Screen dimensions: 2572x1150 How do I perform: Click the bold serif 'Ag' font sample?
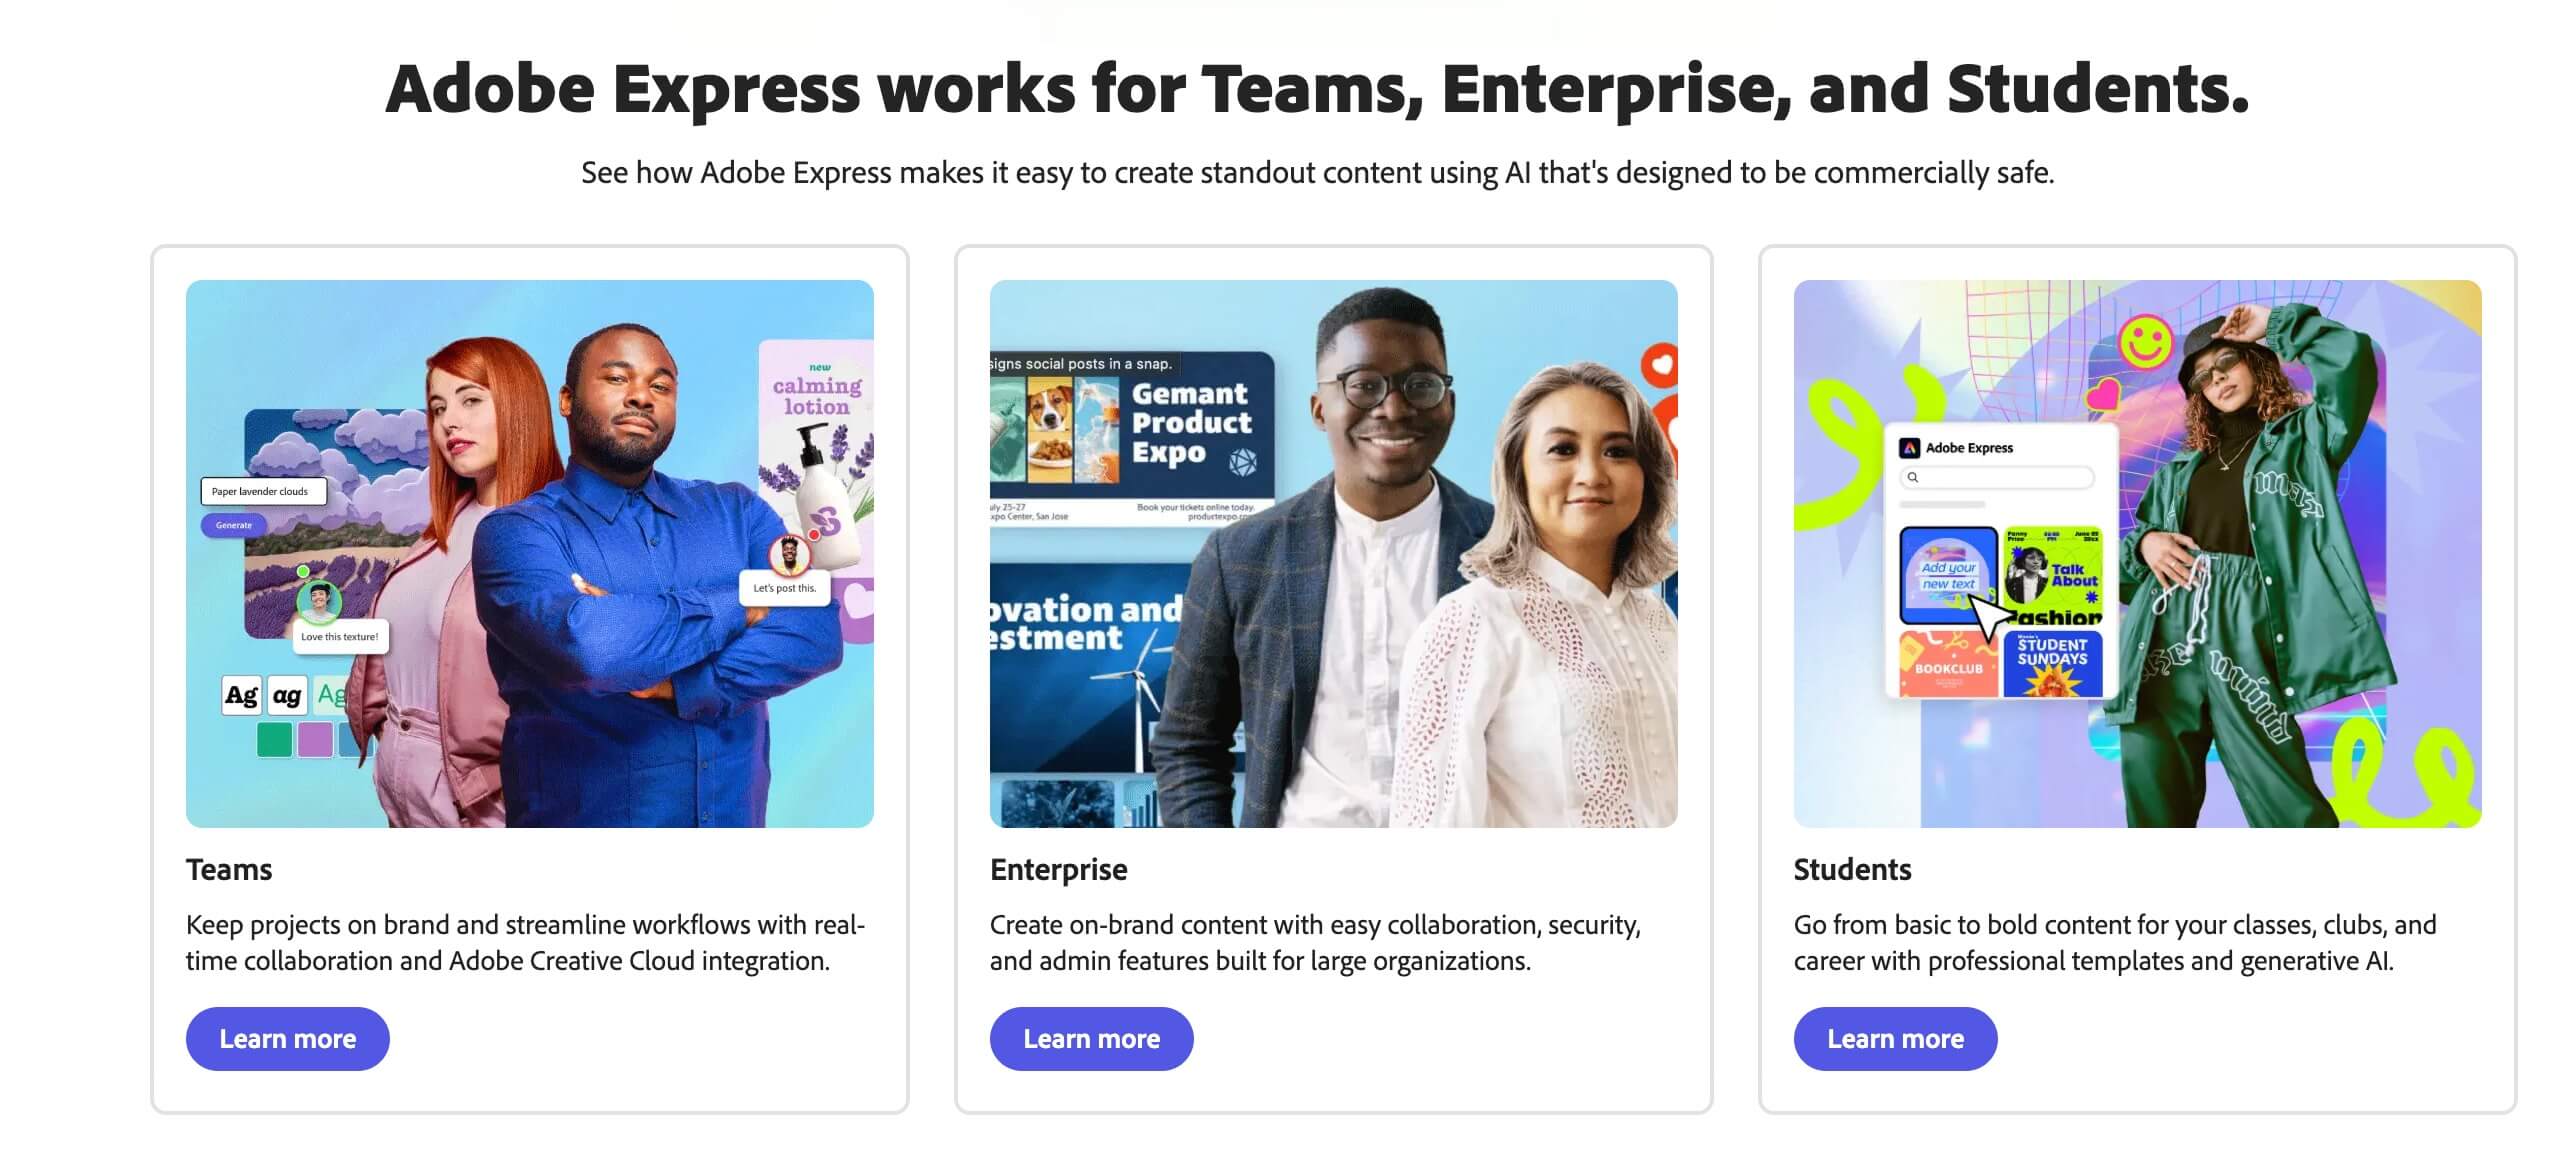click(x=241, y=695)
